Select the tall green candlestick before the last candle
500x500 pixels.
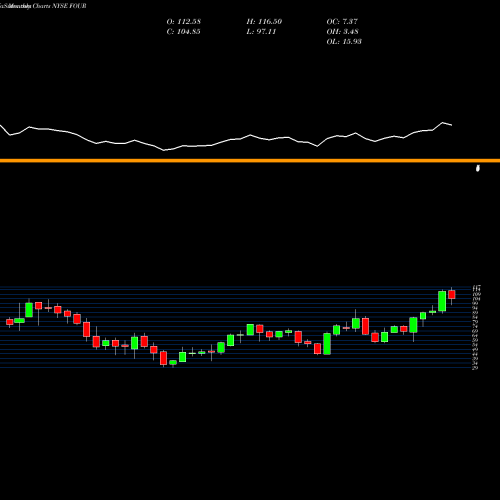coord(442,301)
